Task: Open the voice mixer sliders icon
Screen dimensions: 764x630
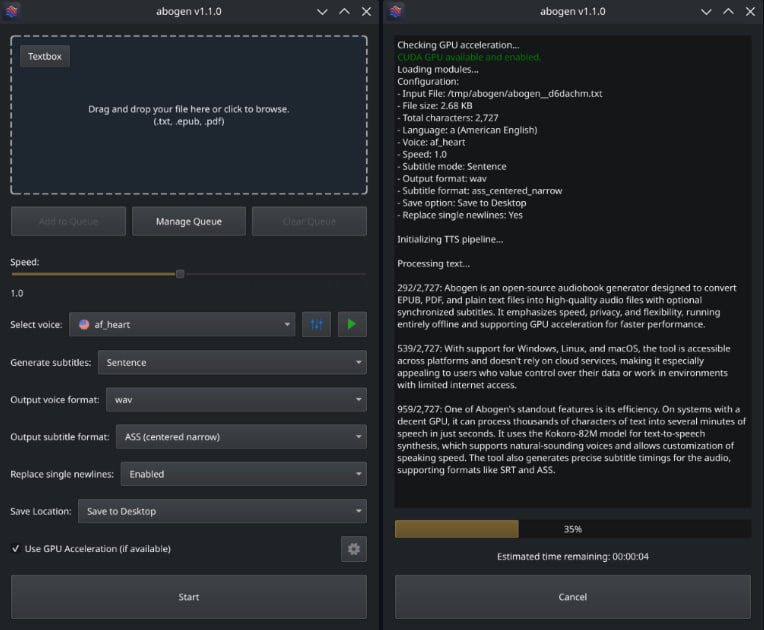Action: point(316,325)
